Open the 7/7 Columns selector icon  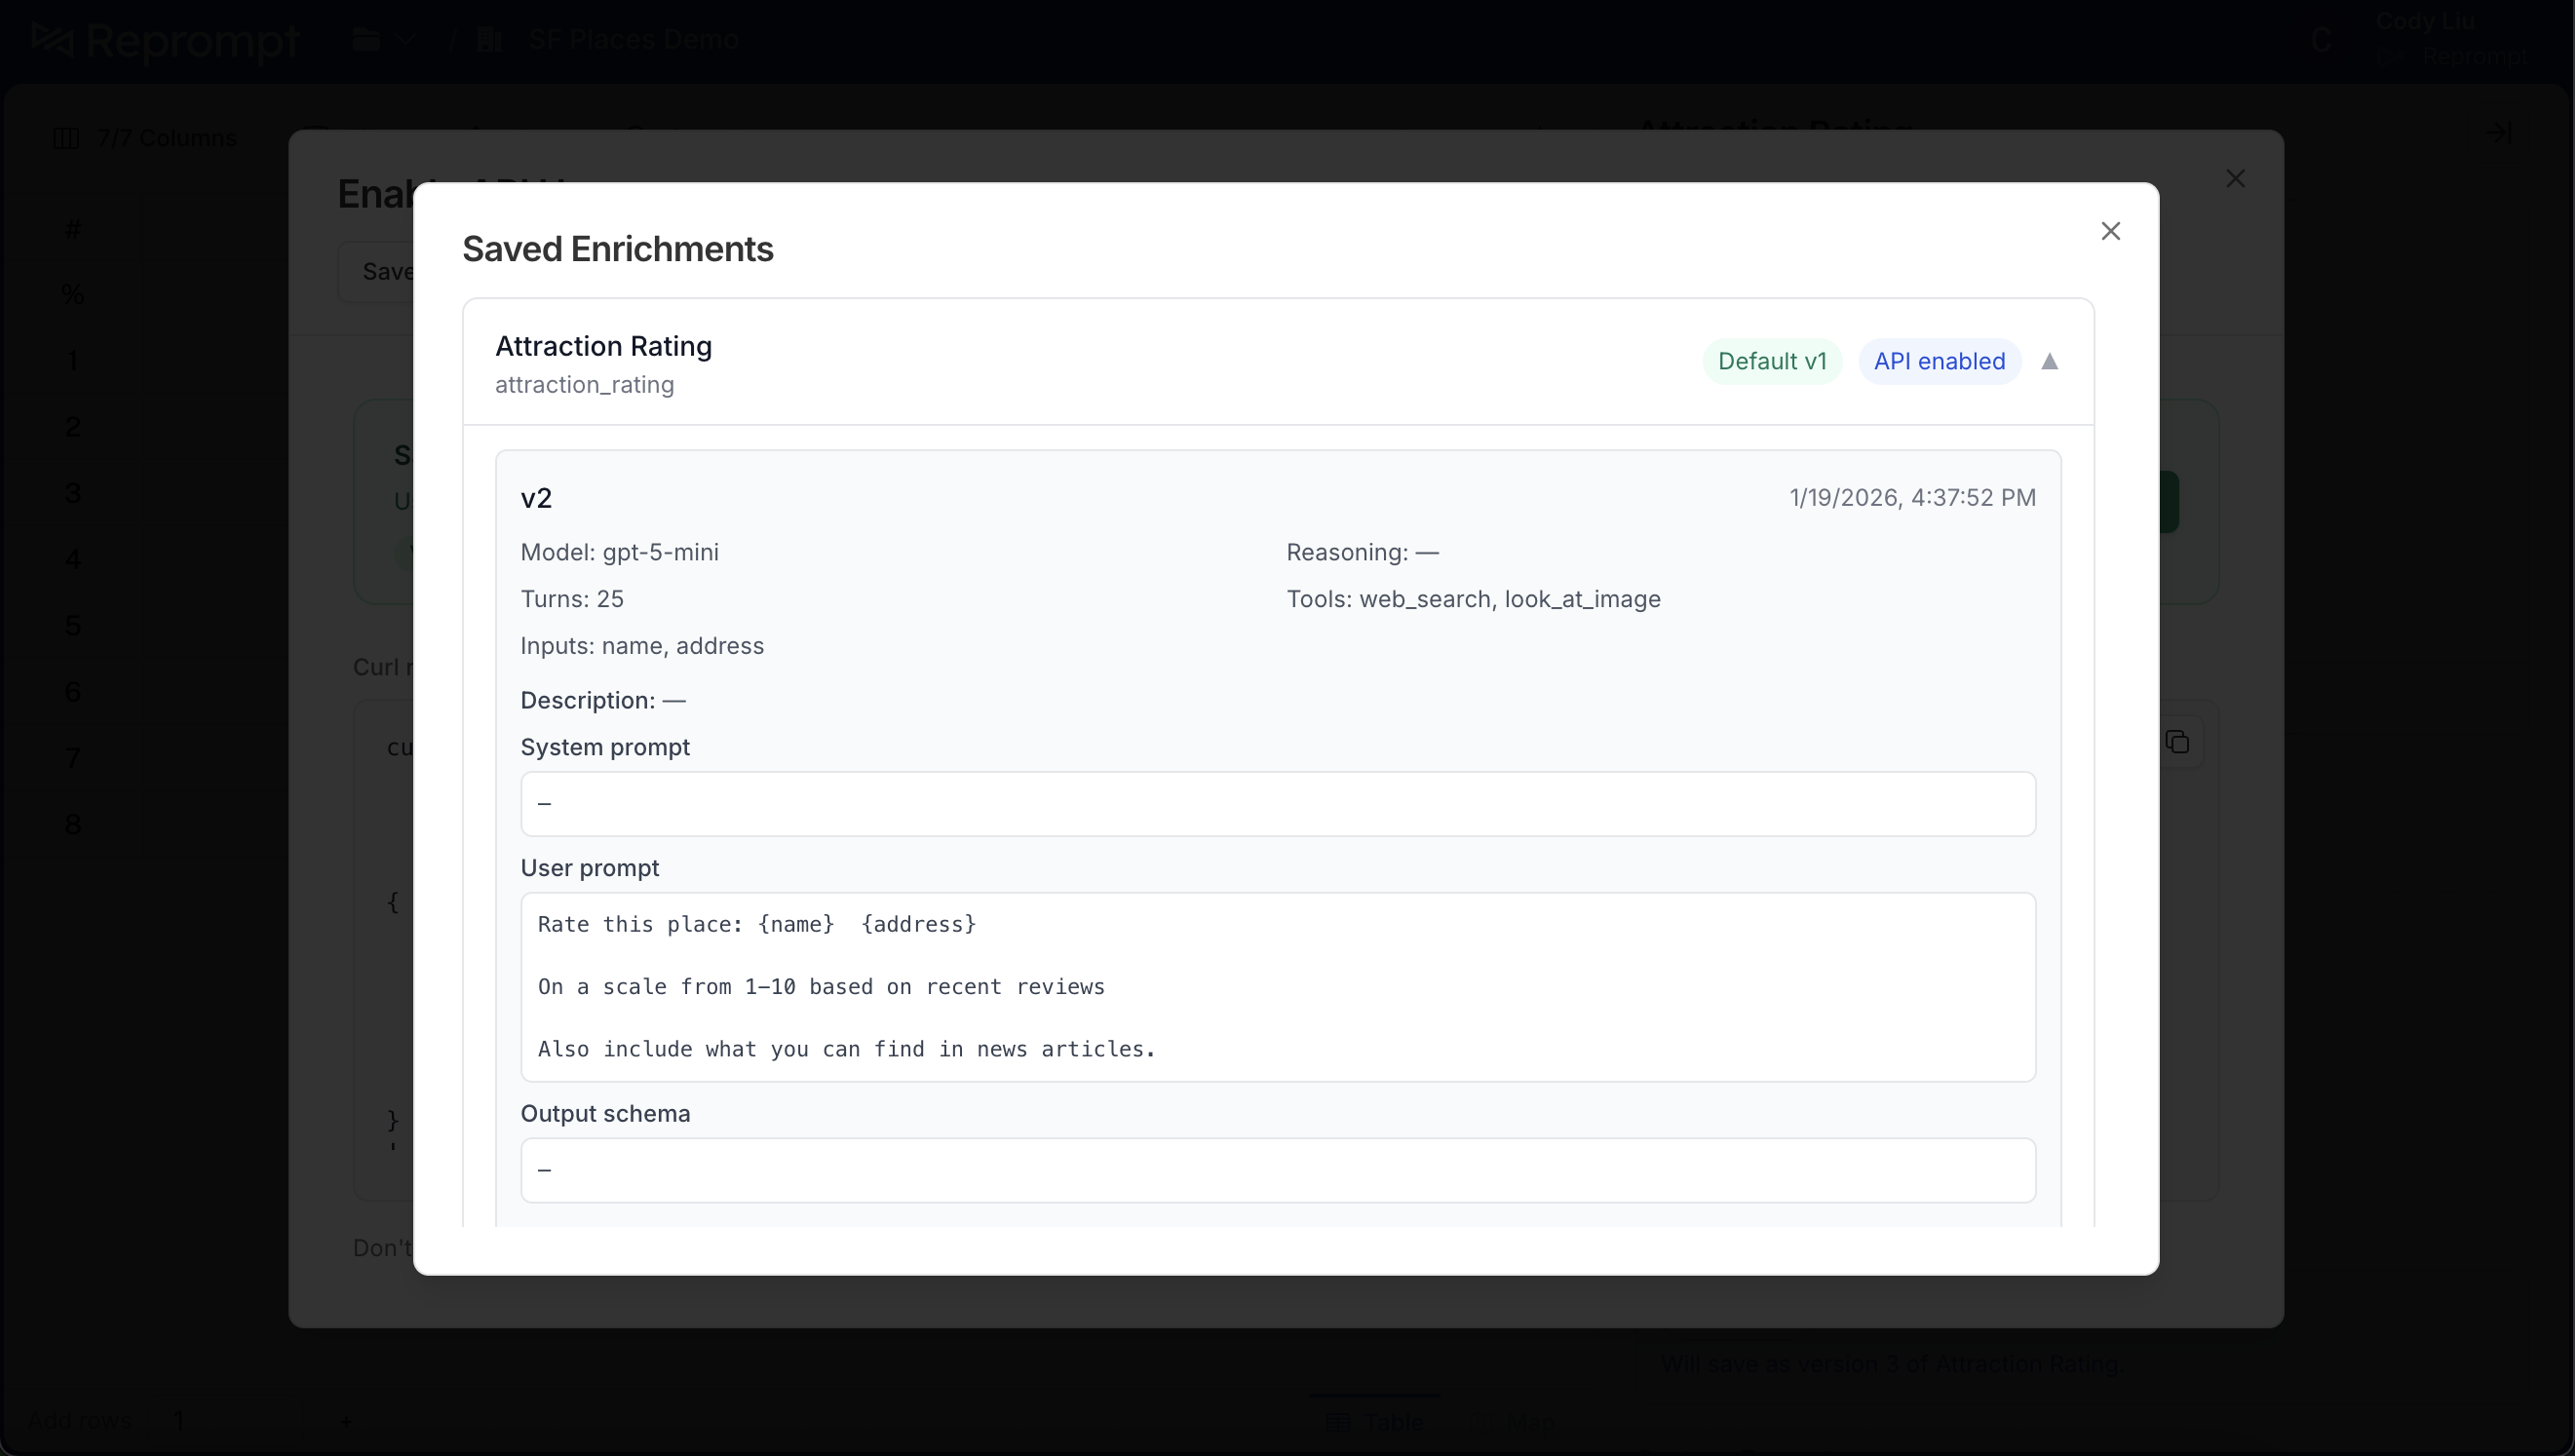click(66, 138)
